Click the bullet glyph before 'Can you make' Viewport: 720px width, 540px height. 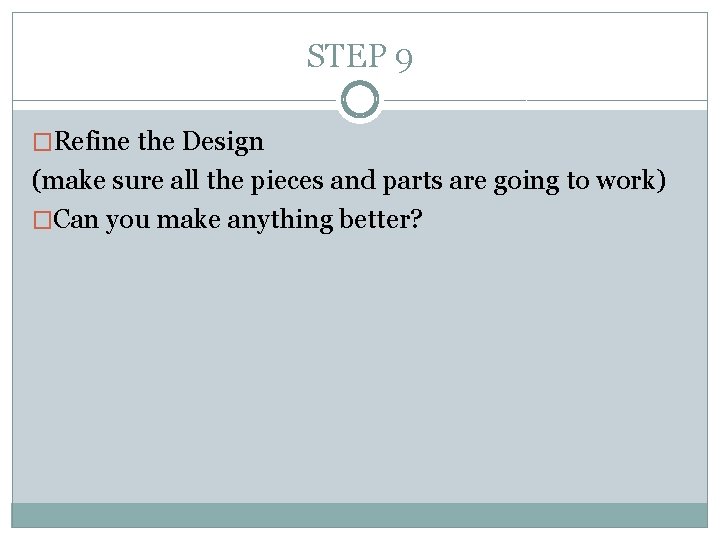40,220
